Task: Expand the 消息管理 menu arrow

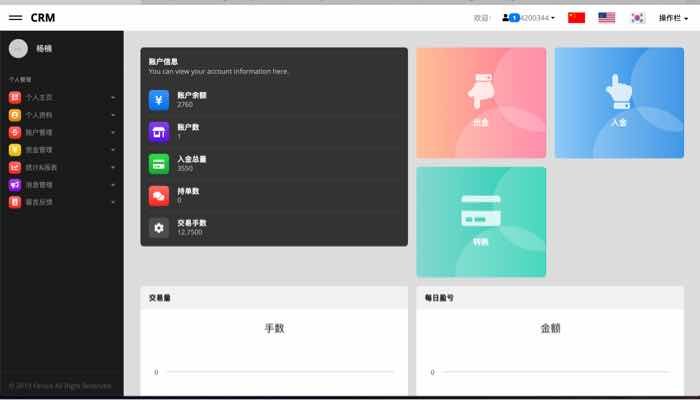Action: tap(113, 185)
